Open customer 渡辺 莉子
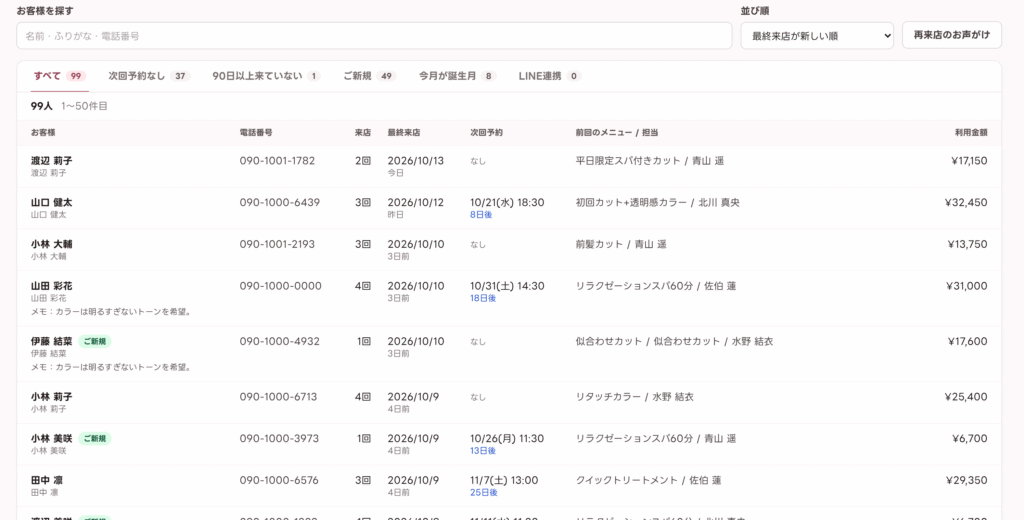Image resolution: width=1024 pixels, height=520 pixels. pyautogui.click(x=52, y=161)
